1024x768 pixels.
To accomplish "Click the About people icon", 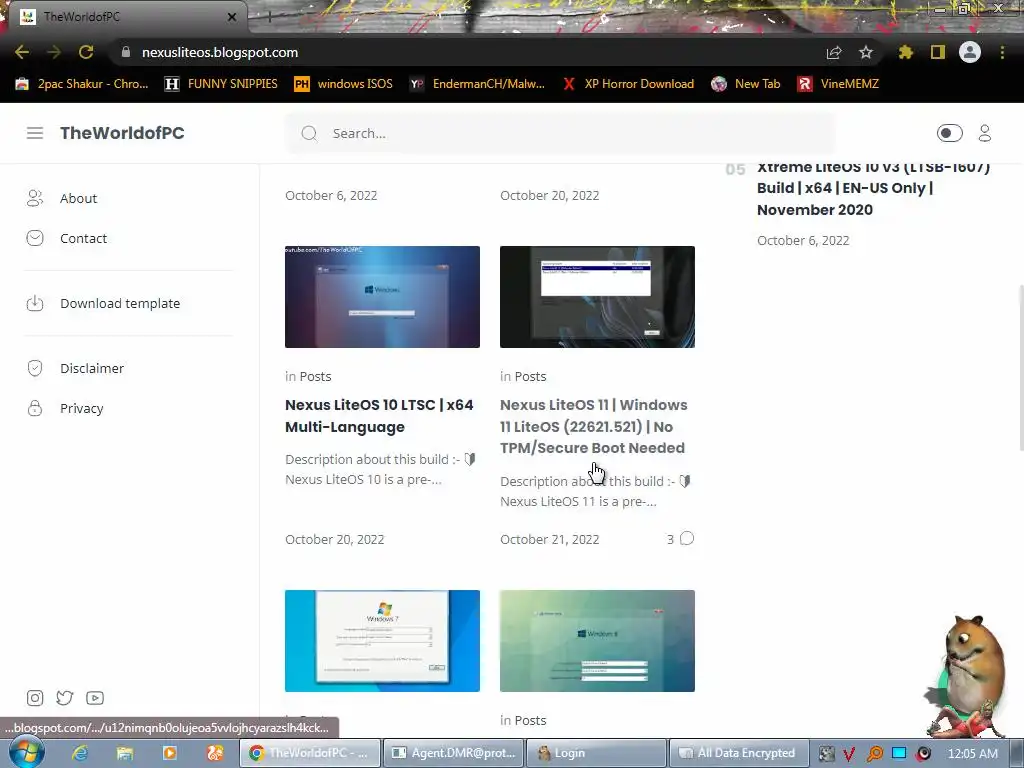I will [35, 198].
